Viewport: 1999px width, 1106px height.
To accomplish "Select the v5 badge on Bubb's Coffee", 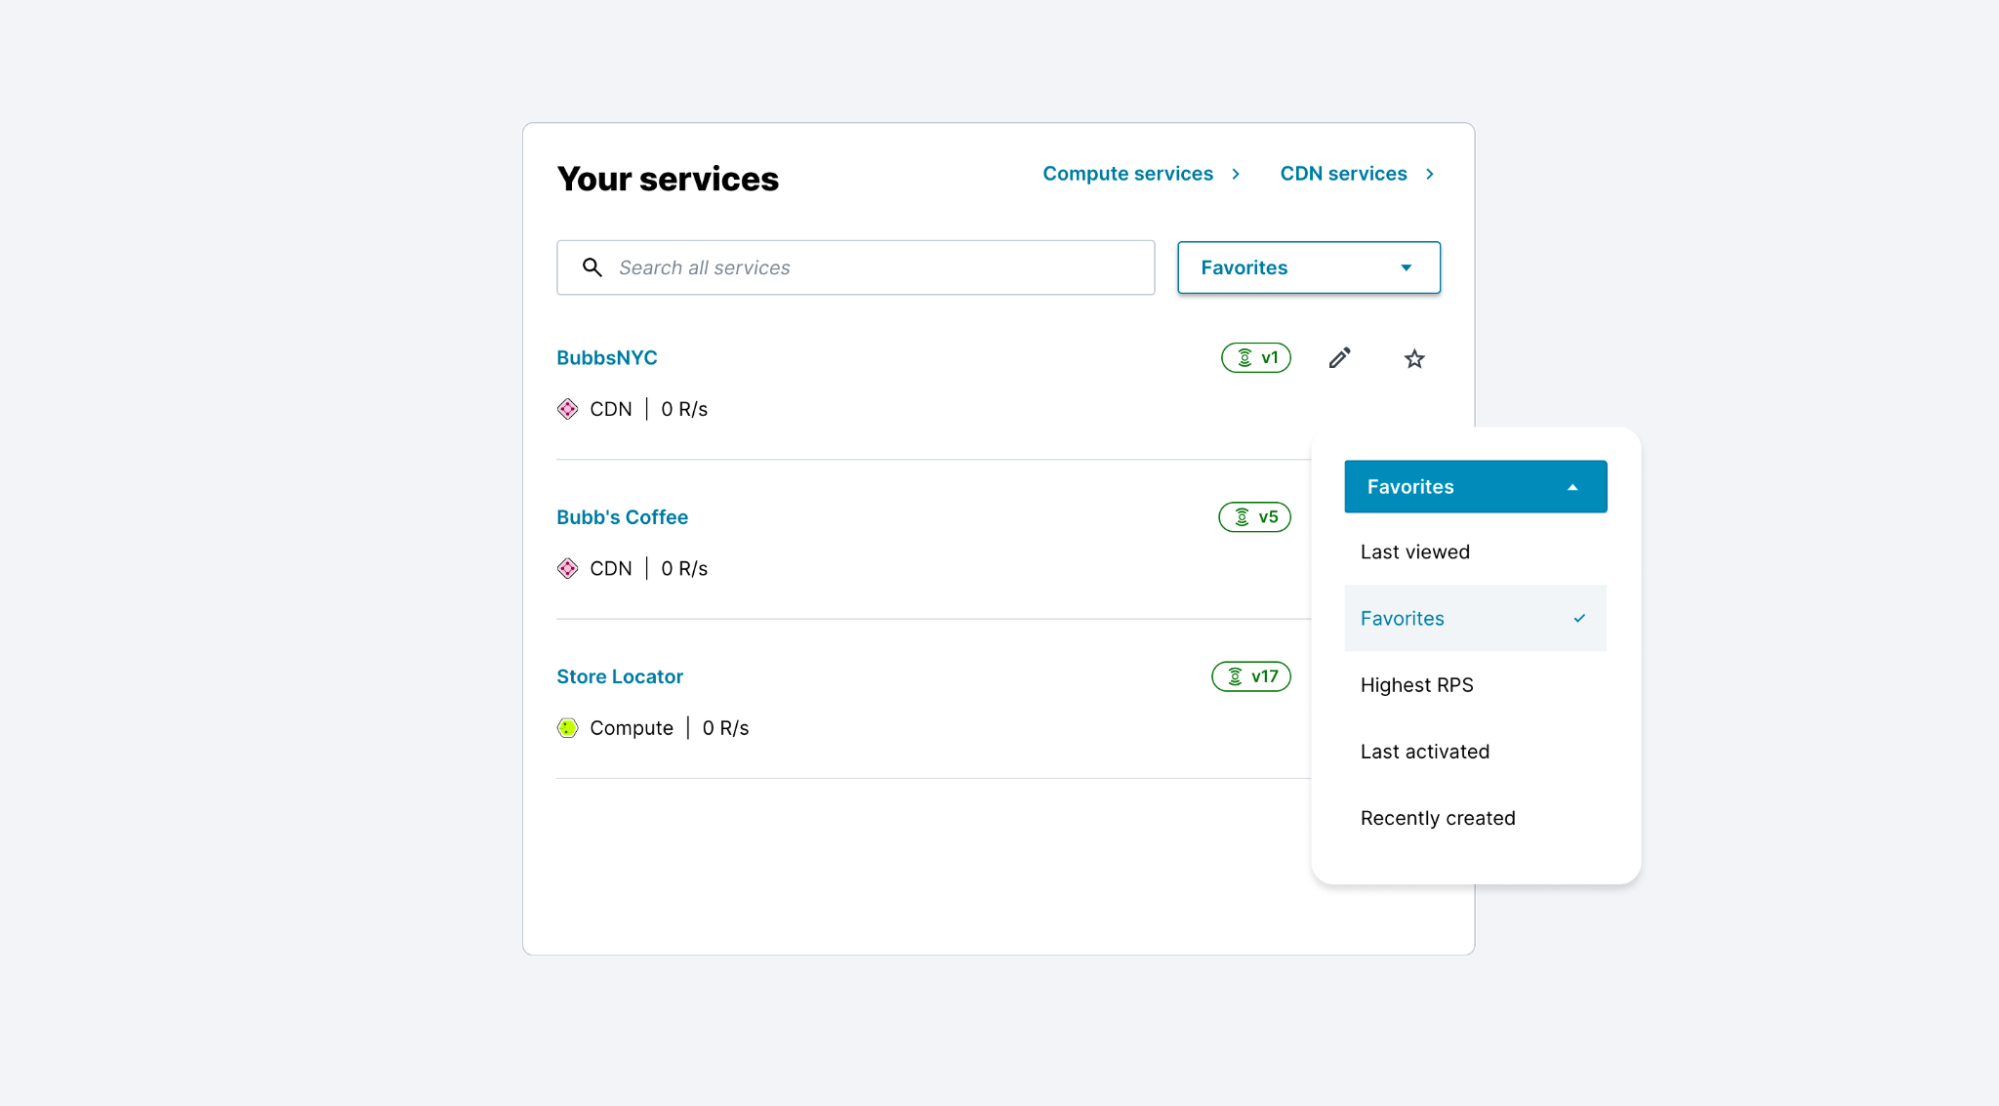I will pyautogui.click(x=1253, y=517).
